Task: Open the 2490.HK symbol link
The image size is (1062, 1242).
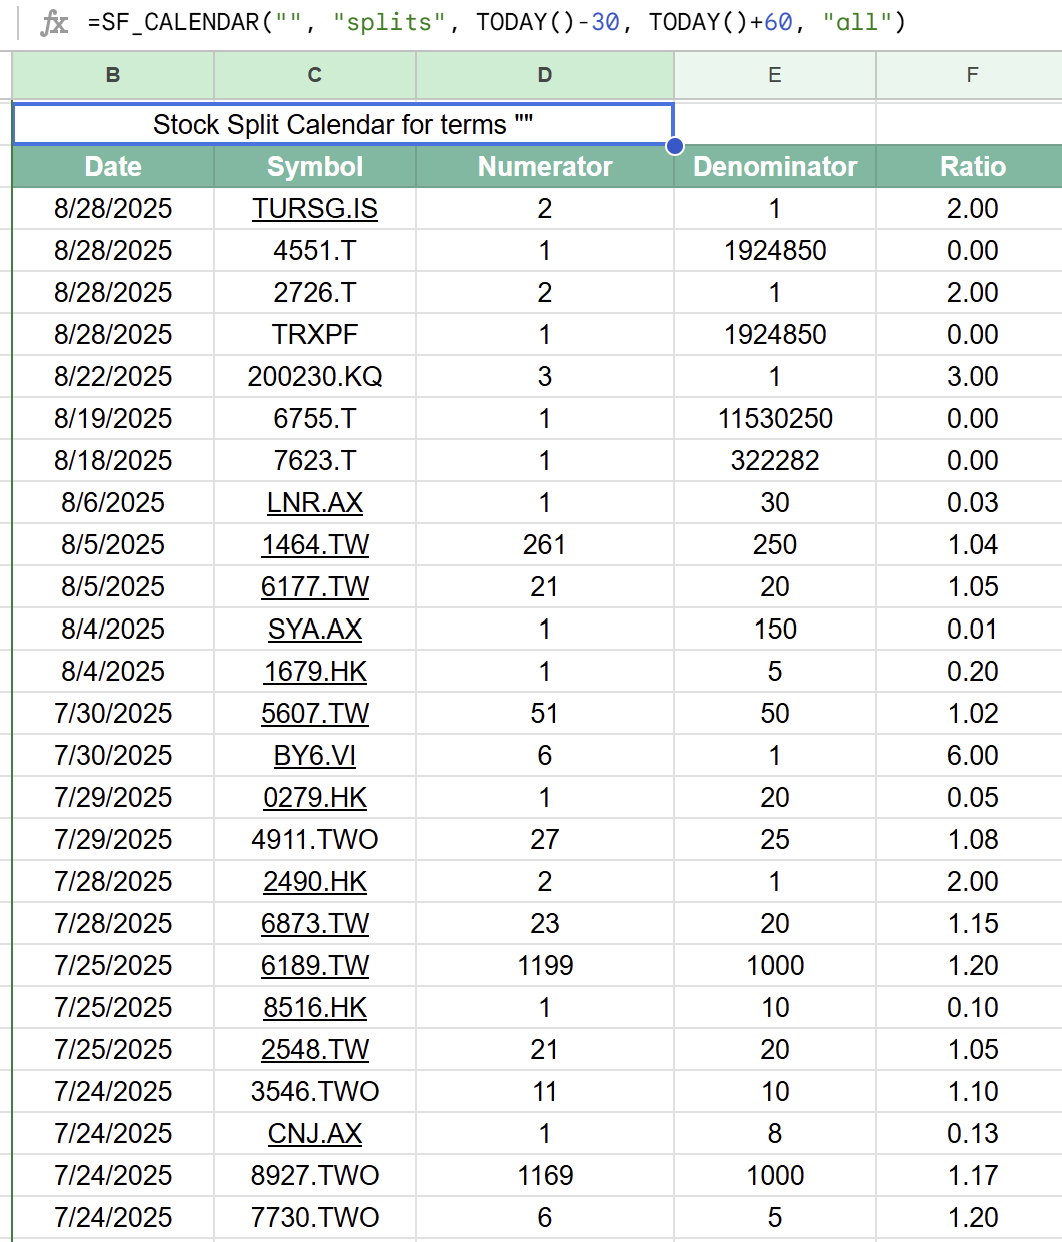Action: click(x=314, y=881)
